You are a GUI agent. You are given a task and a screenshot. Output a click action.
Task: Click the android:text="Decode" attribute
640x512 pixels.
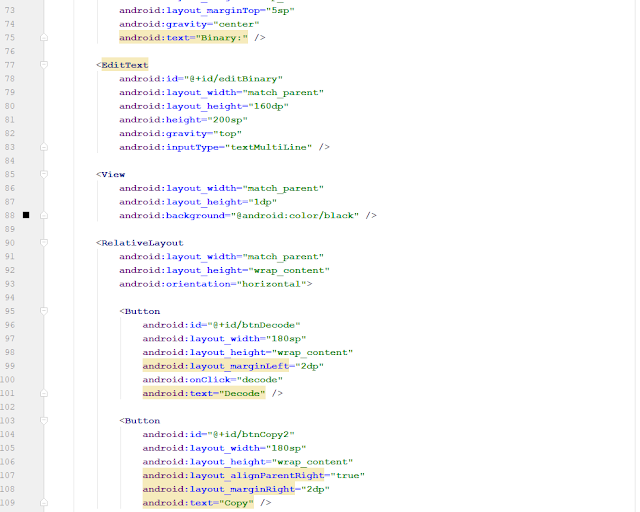point(204,393)
